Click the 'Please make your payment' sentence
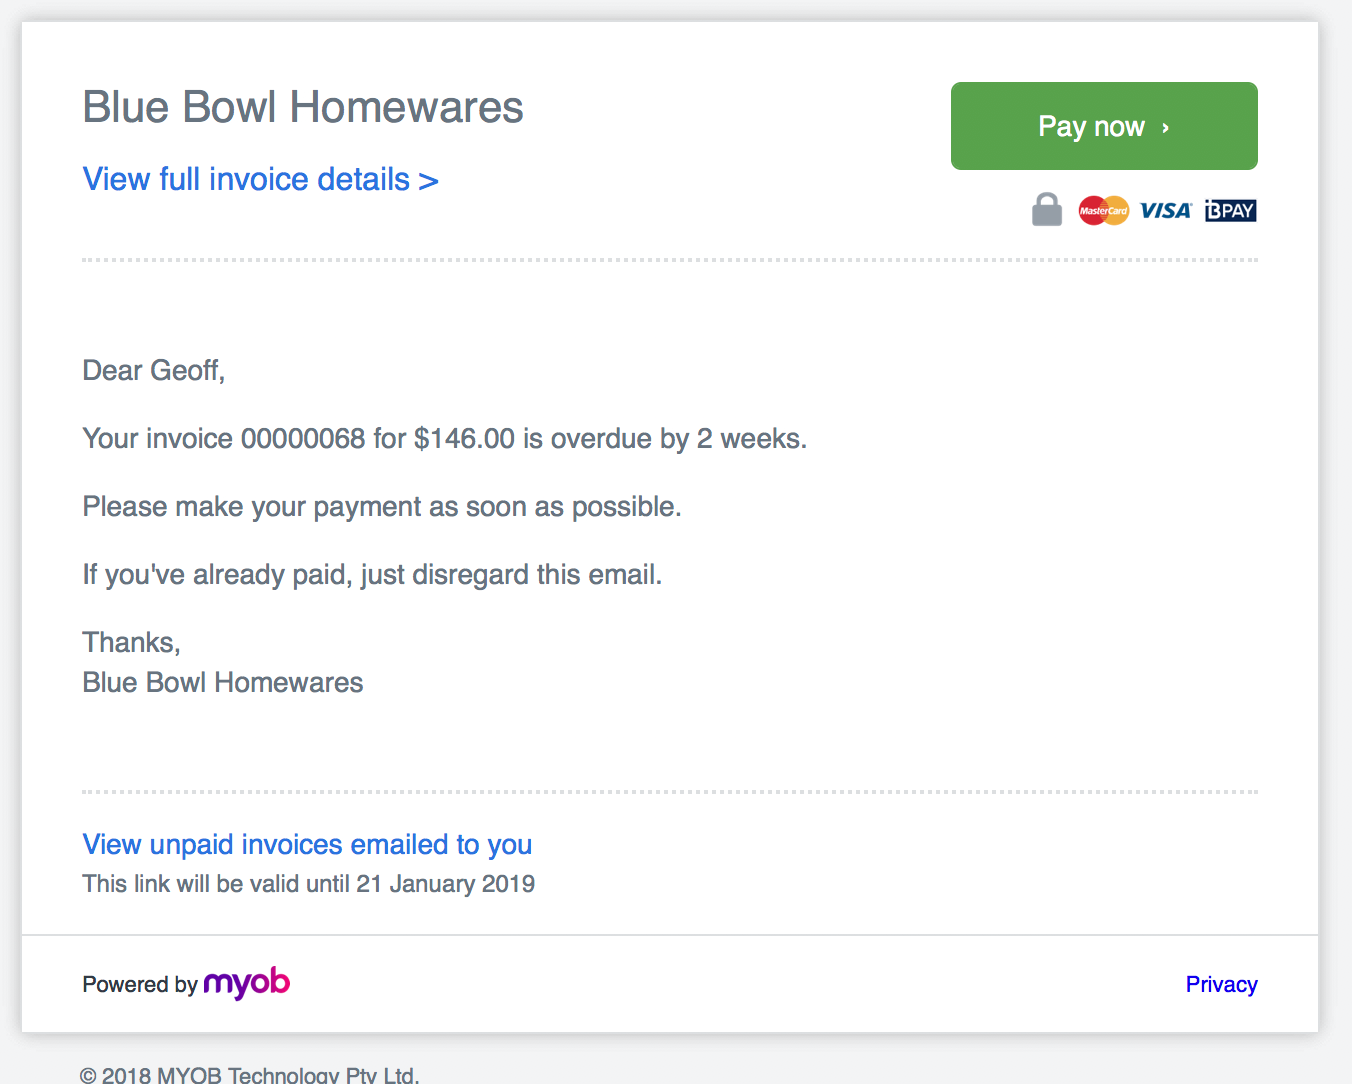This screenshot has height=1084, width=1352. 382,507
